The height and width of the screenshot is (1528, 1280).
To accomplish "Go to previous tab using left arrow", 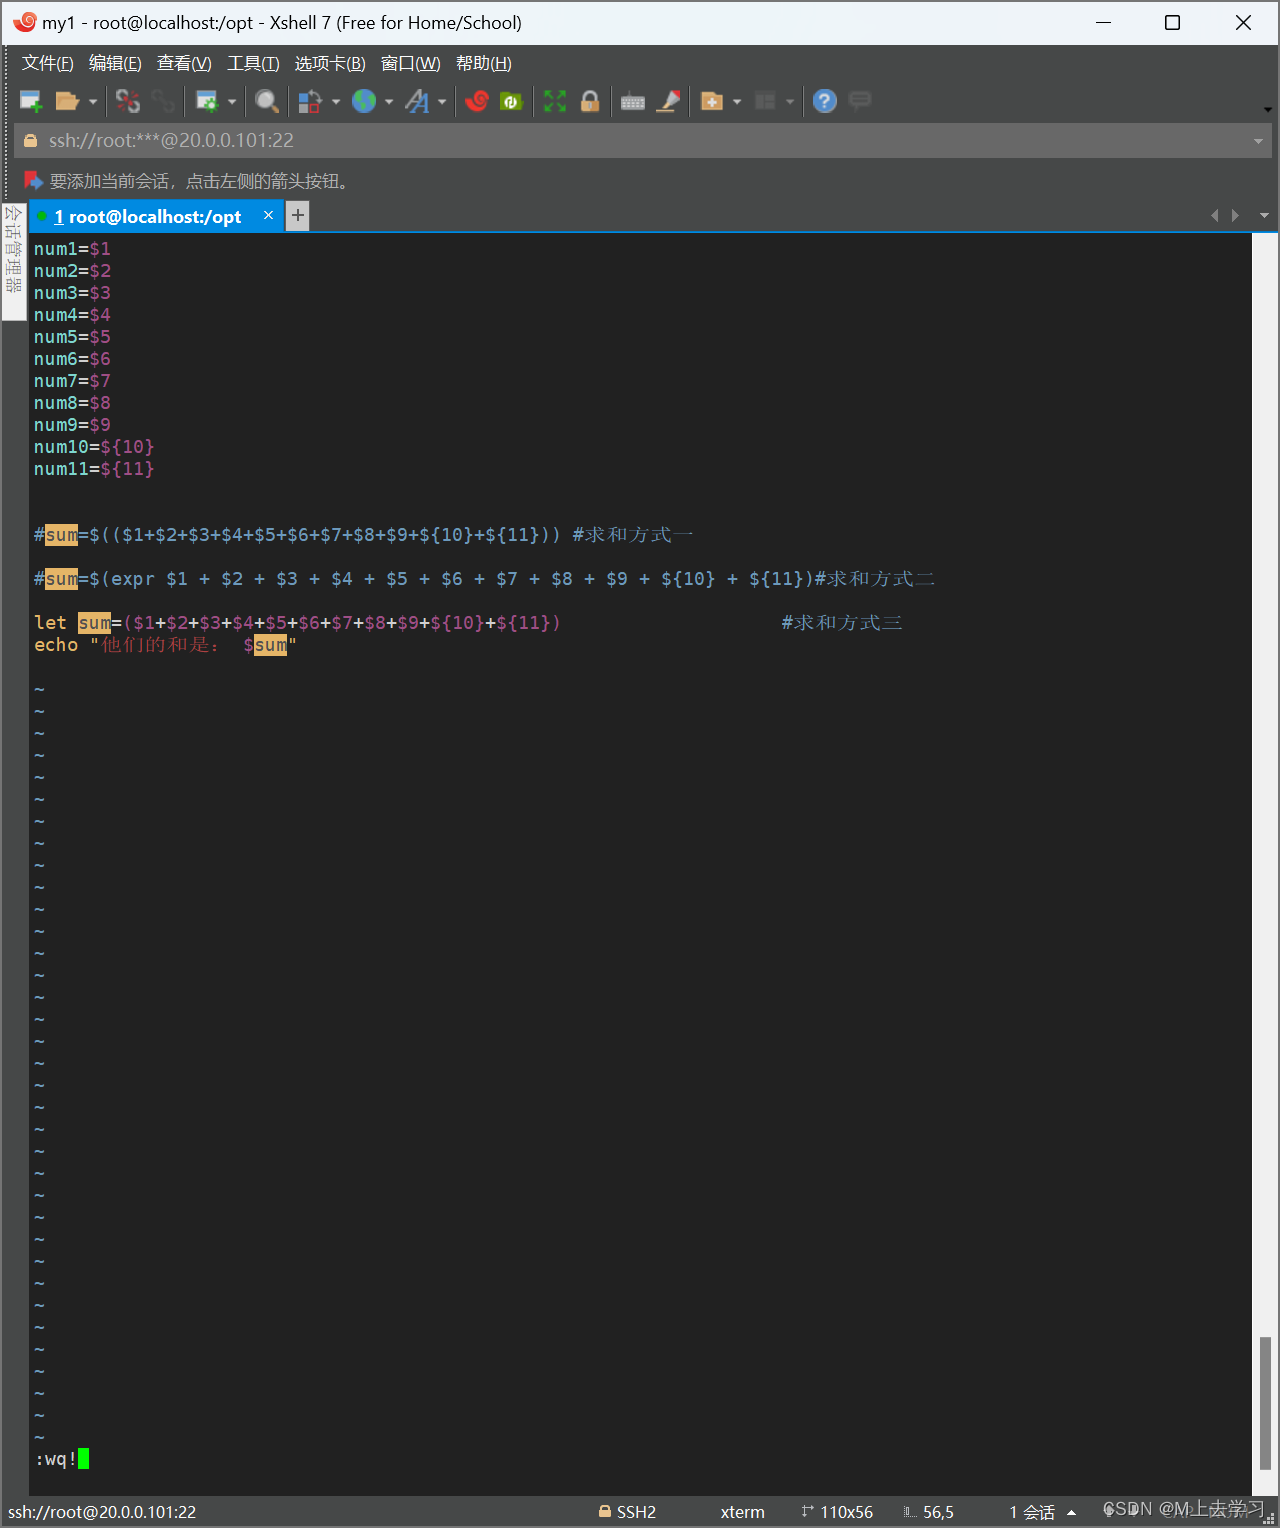I will [x=1214, y=215].
